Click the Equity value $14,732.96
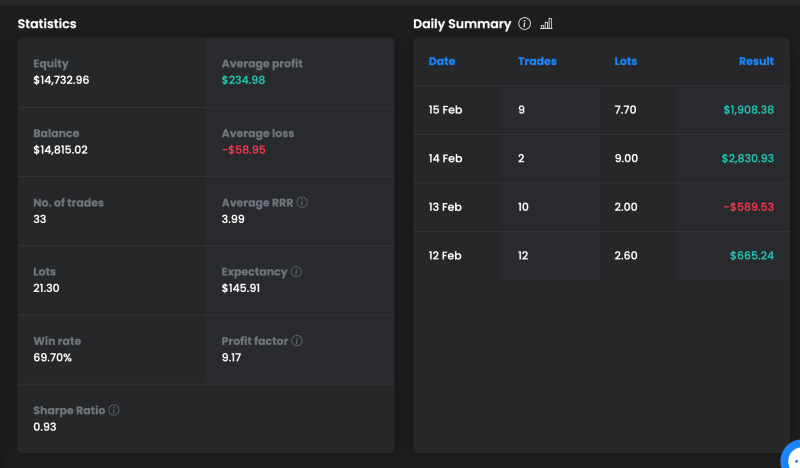This screenshot has height=468, width=800. [61, 80]
